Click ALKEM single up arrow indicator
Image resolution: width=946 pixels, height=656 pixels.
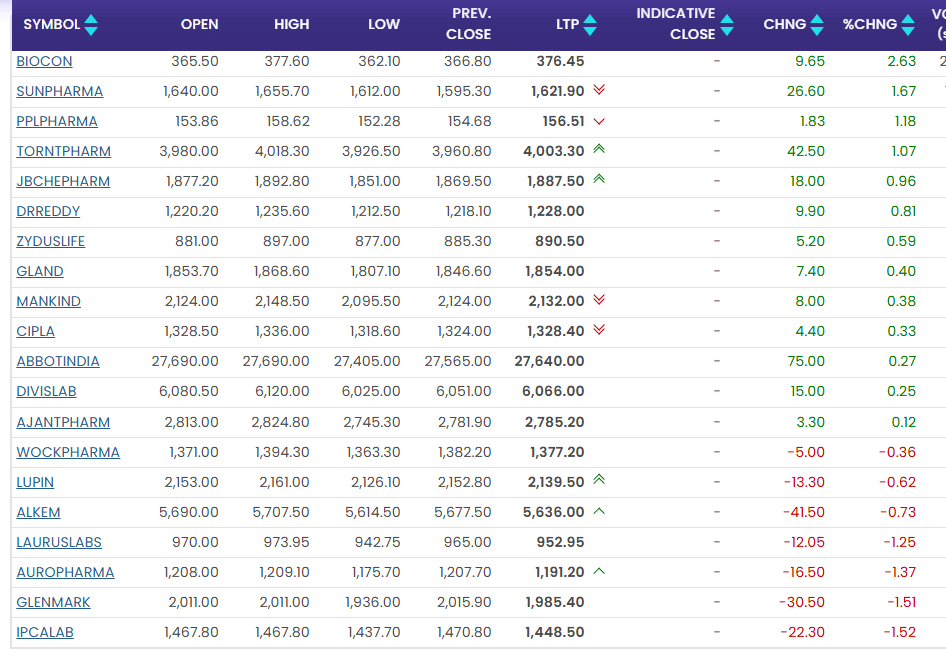pyautogui.click(x=599, y=511)
